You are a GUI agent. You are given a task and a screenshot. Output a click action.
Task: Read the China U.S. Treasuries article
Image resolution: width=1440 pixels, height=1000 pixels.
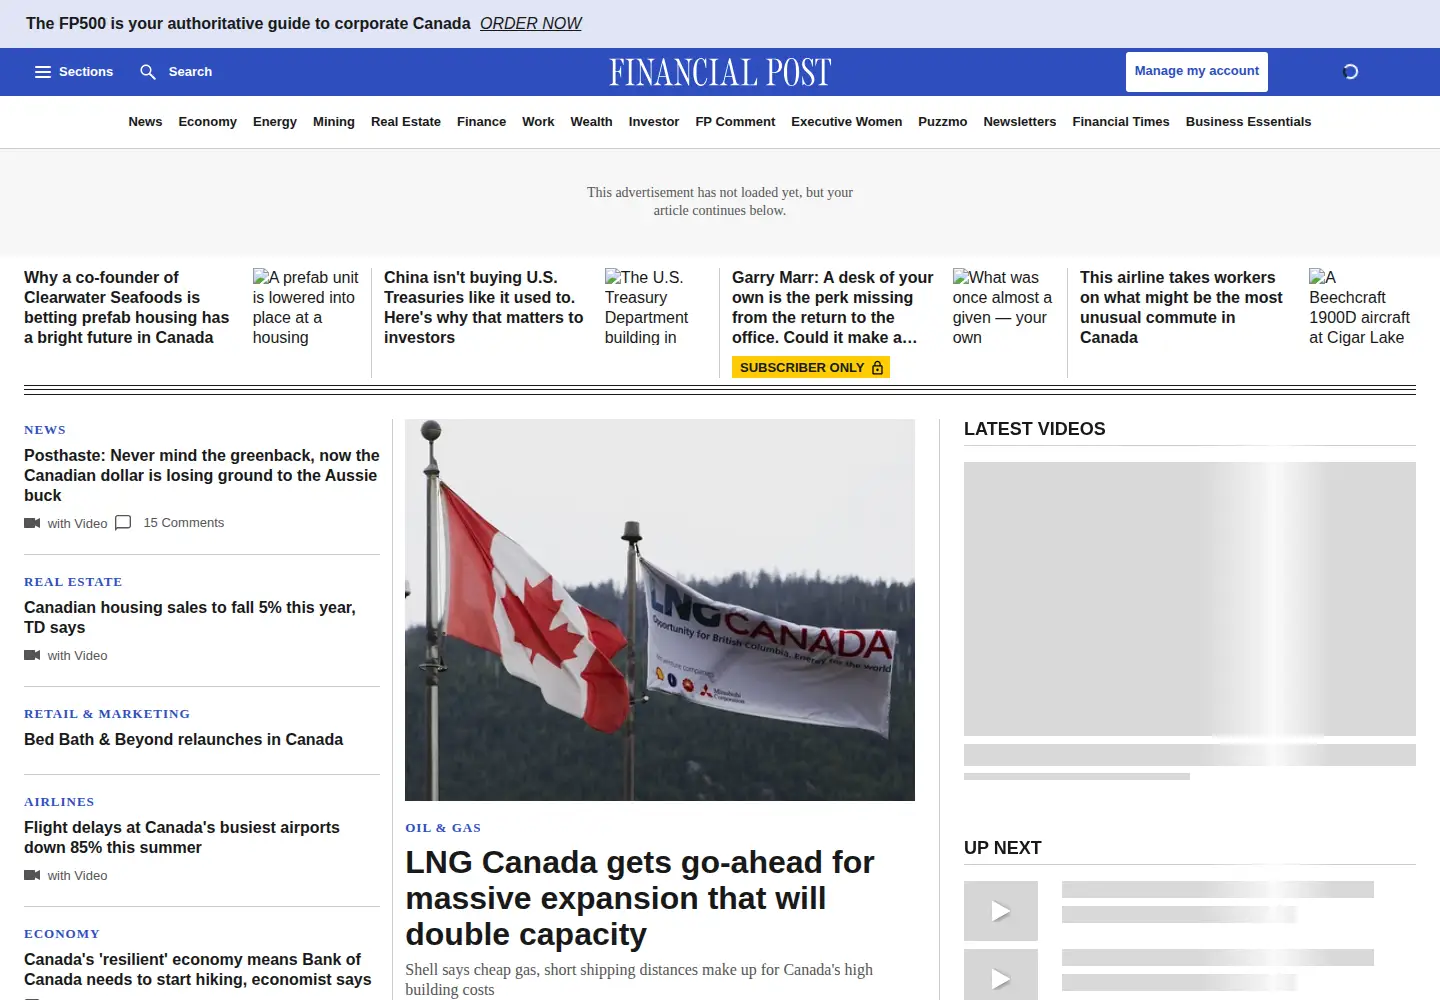[x=484, y=307]
